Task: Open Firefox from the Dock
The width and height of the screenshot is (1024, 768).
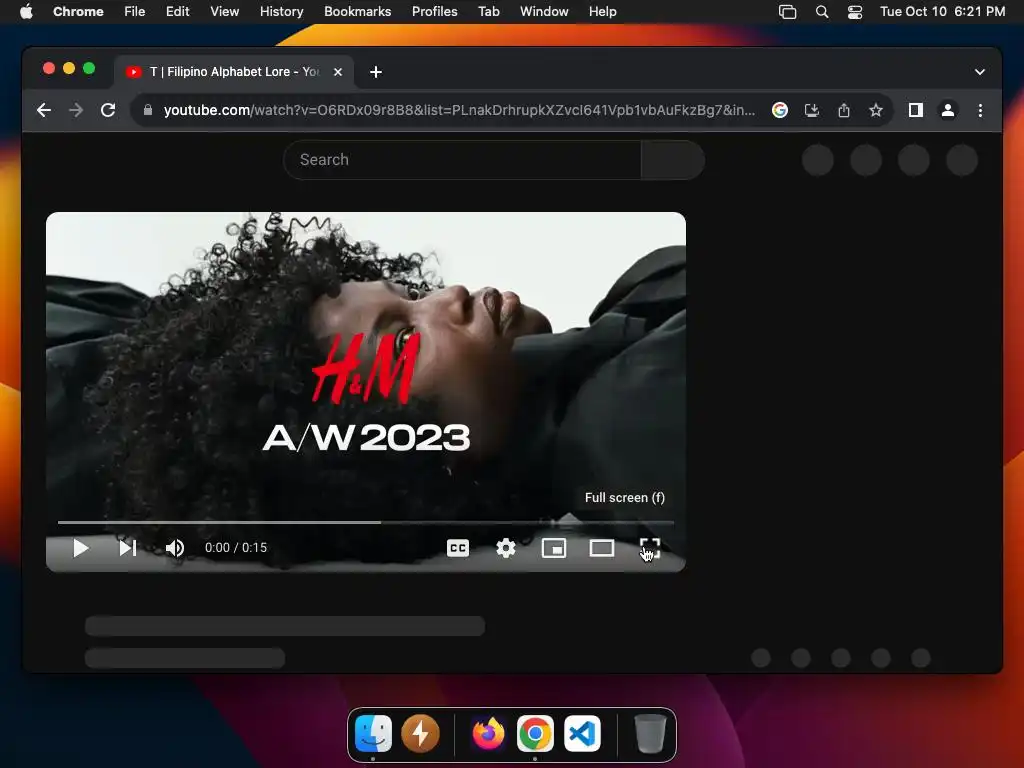Action: (x=488, y=733)
